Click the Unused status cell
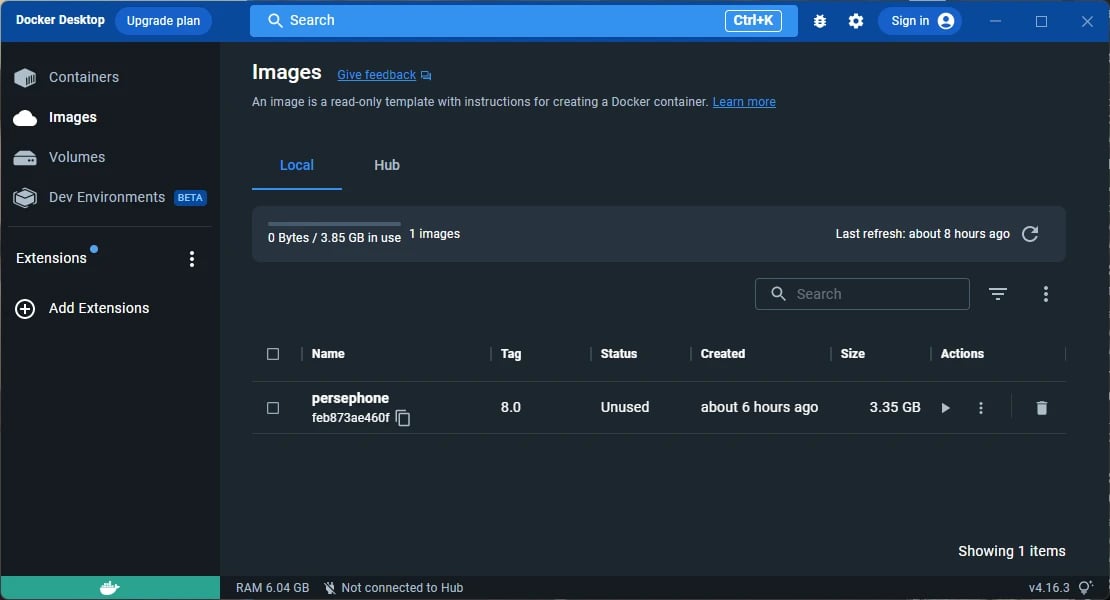The width and height of the screenshot is (1110, 600). (x=624, y=408)
